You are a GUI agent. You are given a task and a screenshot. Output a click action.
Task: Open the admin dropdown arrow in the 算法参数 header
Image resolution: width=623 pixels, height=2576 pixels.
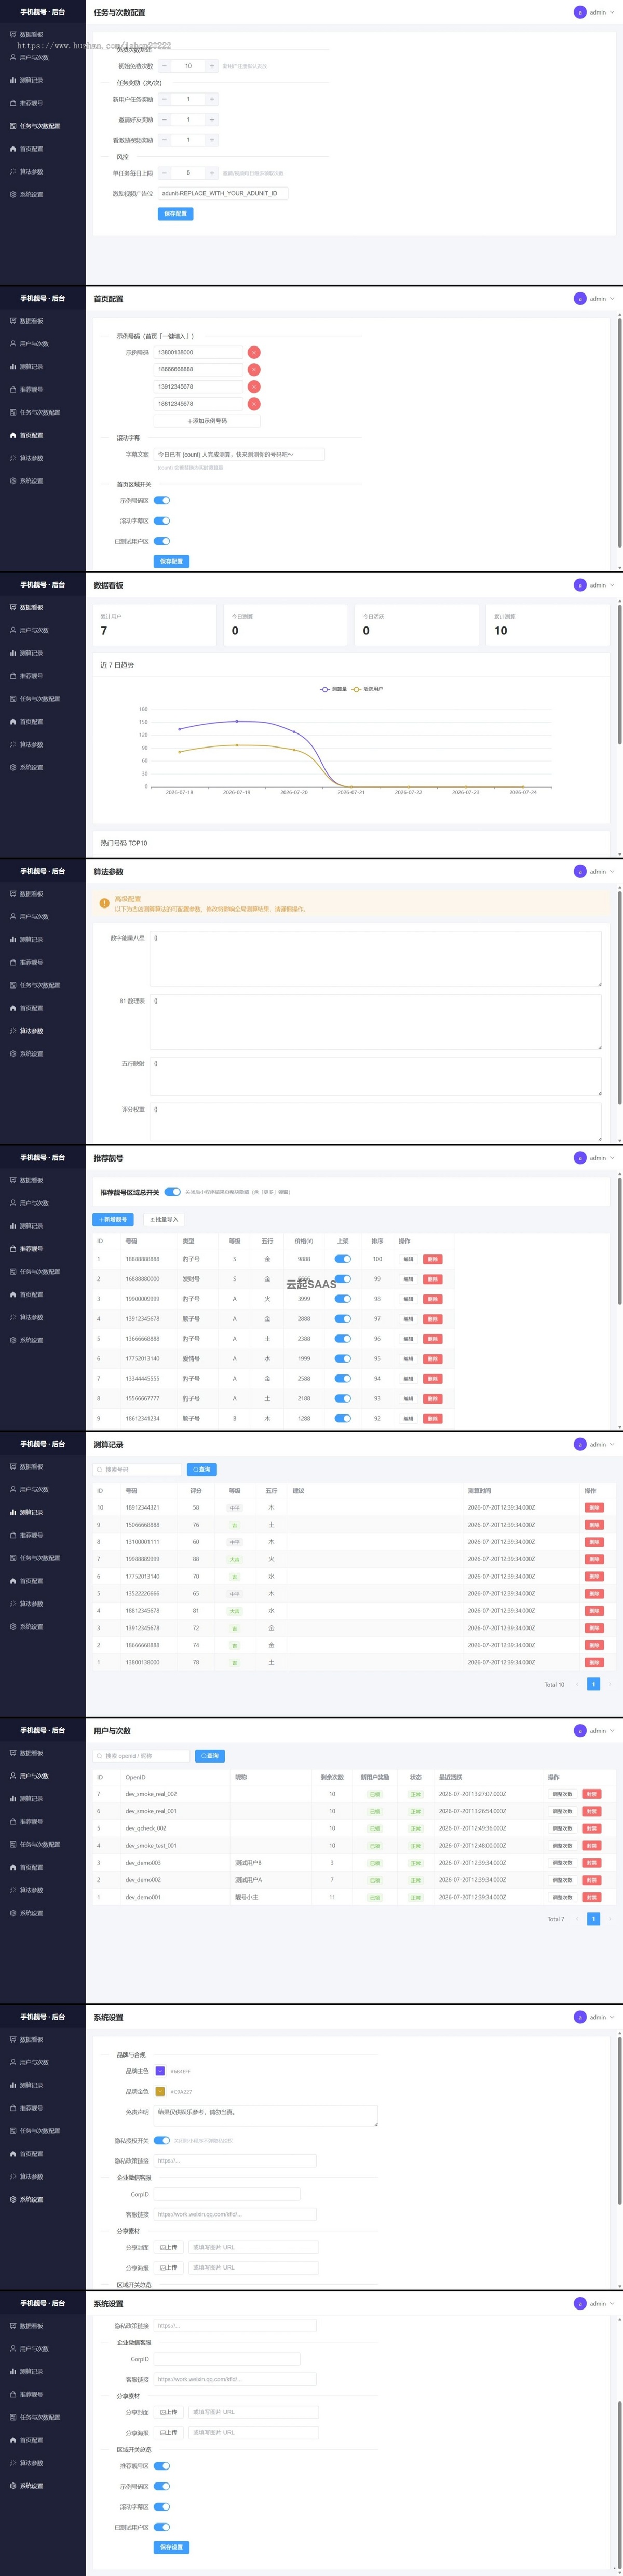tap(612, 871)
